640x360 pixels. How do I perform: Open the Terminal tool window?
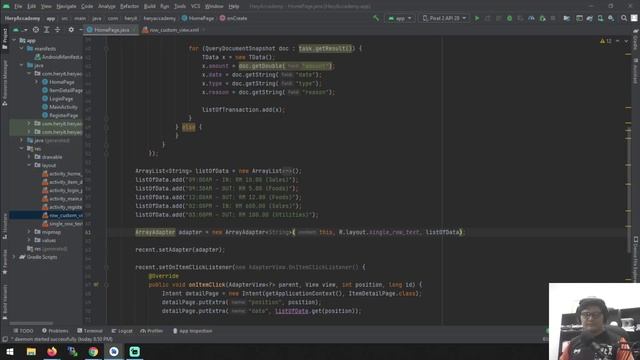pyautogui.click(x=90, y=331)
